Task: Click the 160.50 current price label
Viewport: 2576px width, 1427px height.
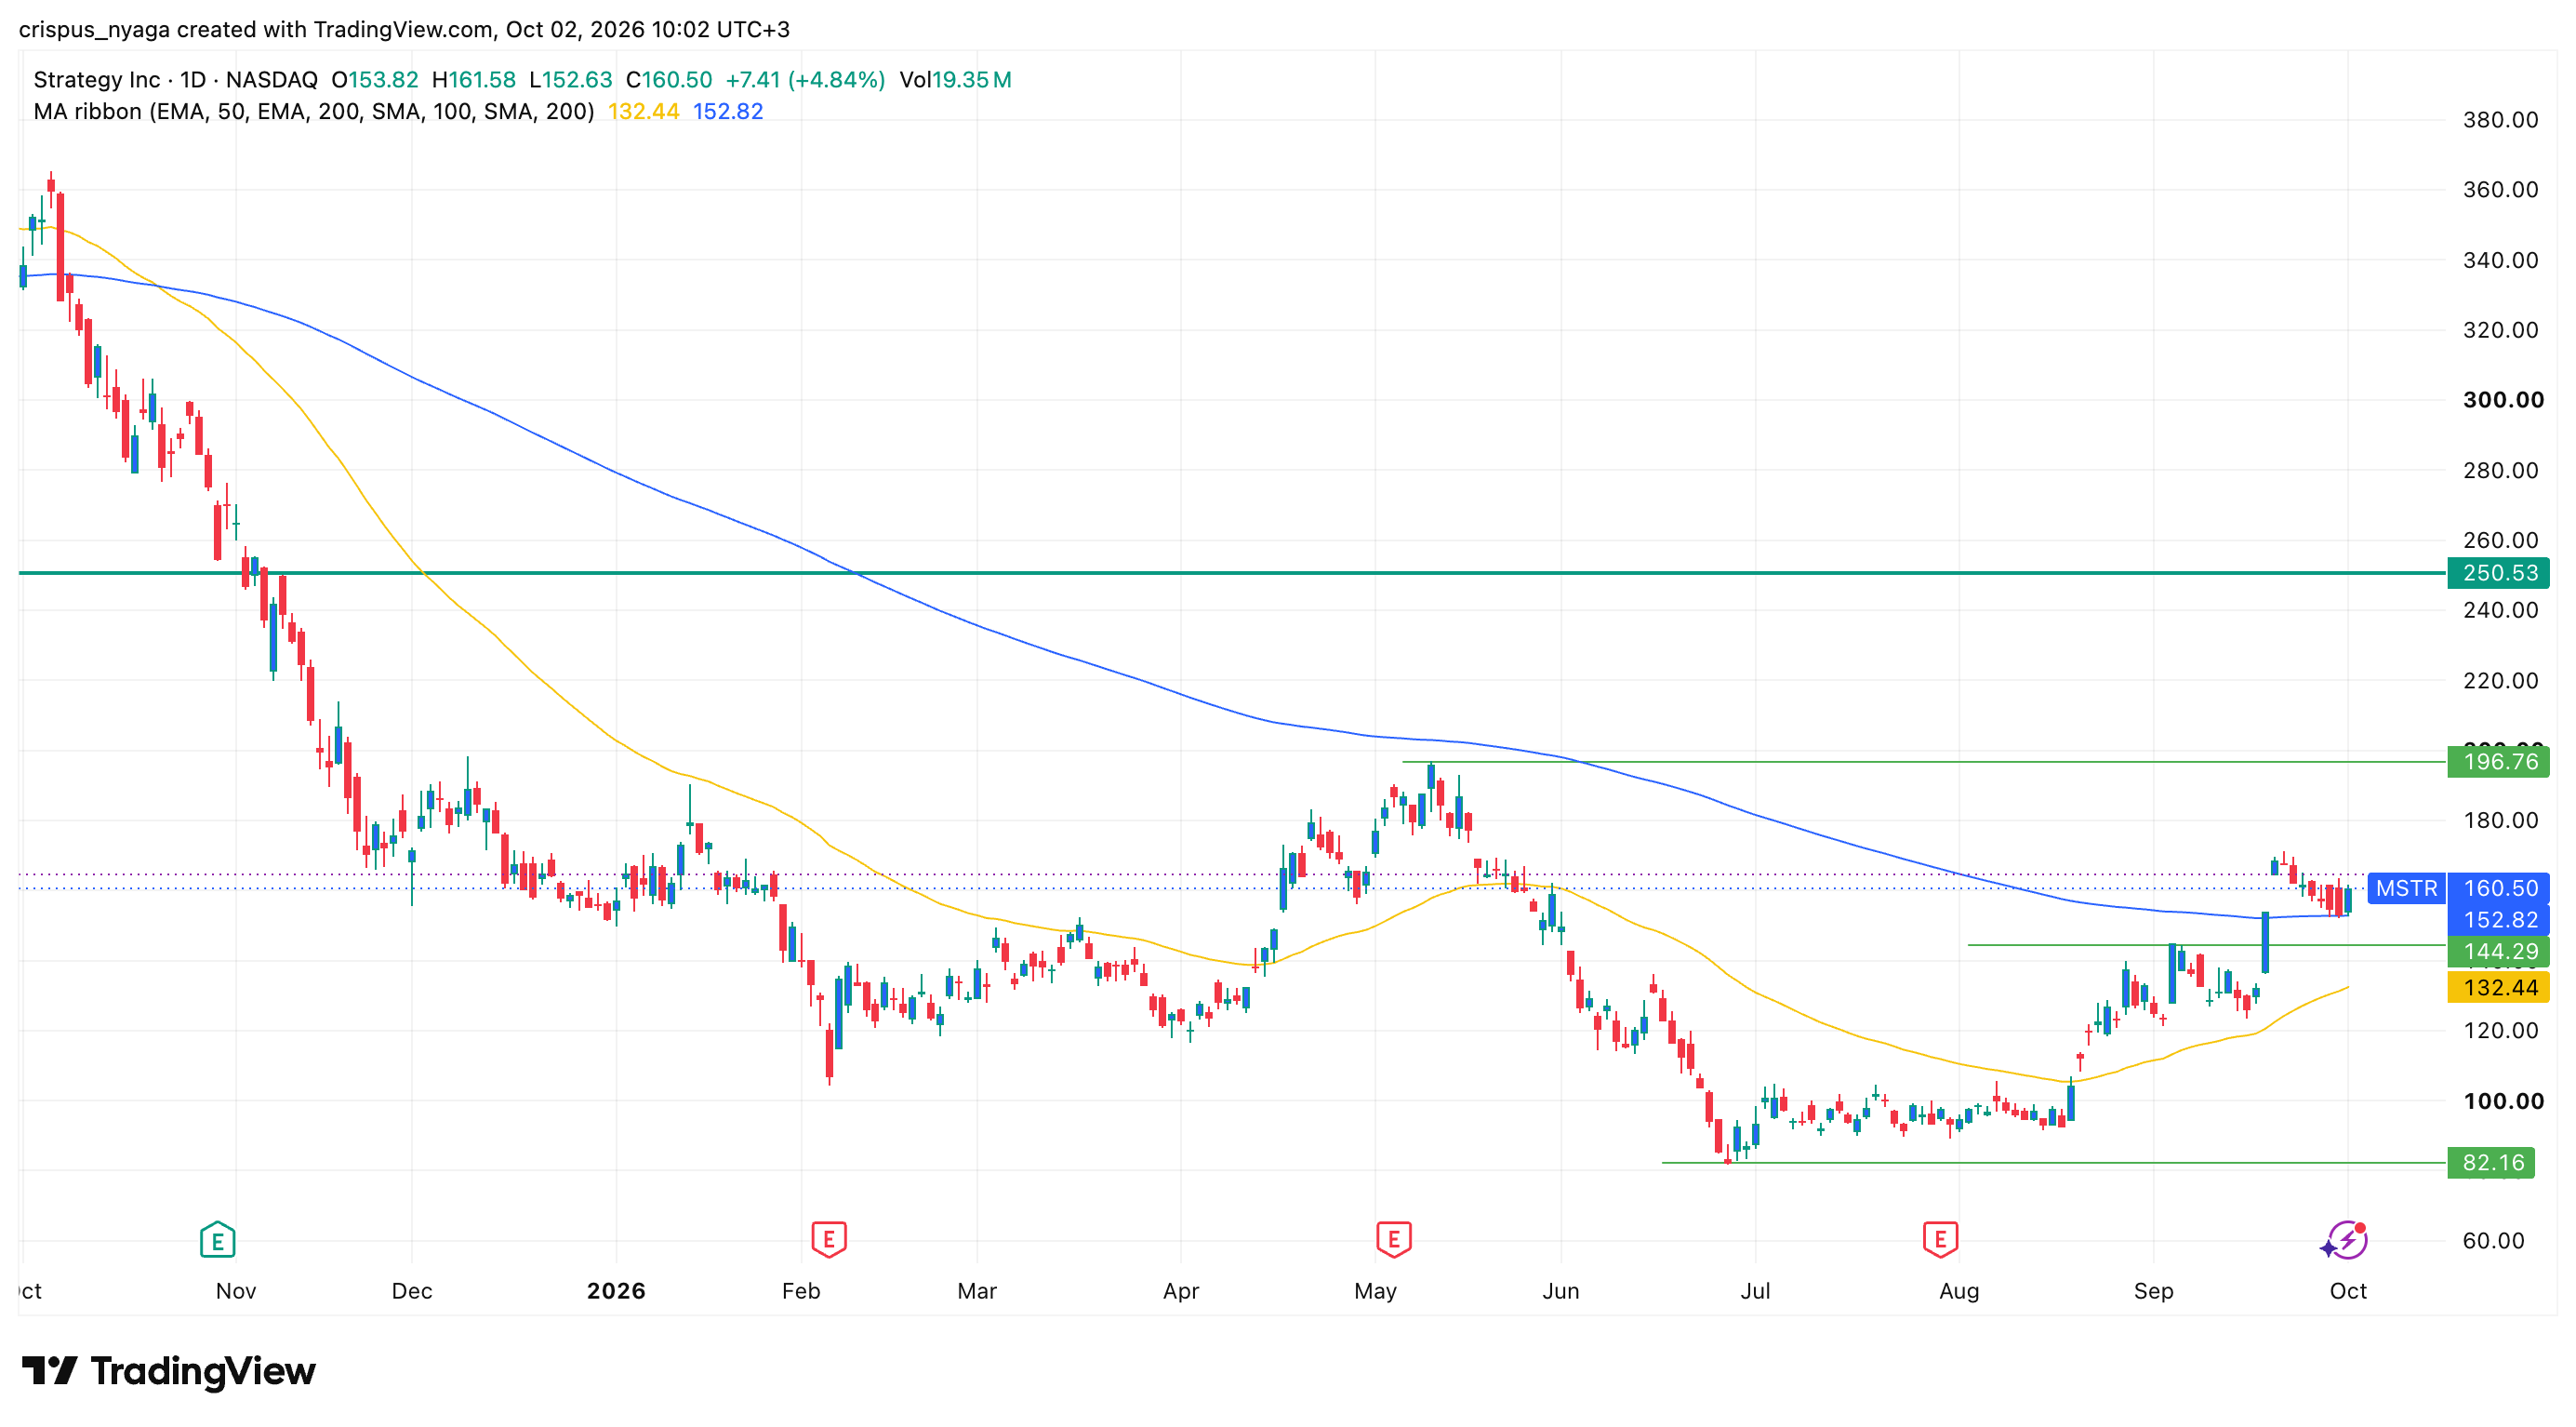Action: [2497, 888]
